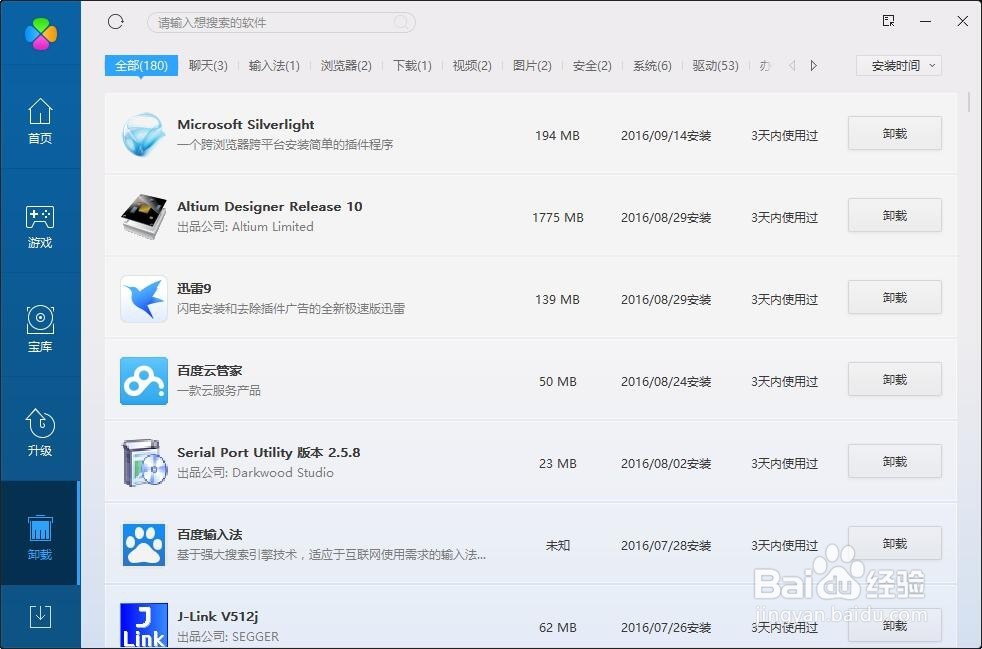Click the 未知 size value
Screen dimensions: 982x649
point(557,546)
